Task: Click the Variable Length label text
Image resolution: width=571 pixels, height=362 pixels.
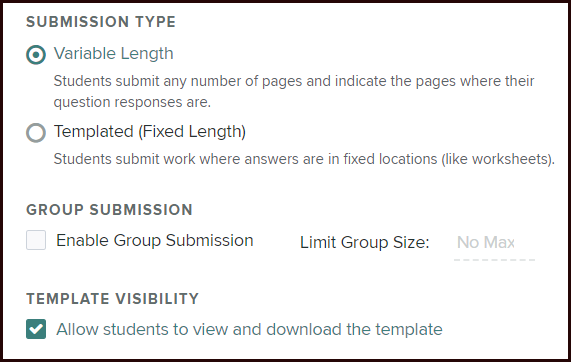Action: tap(114, 54)
